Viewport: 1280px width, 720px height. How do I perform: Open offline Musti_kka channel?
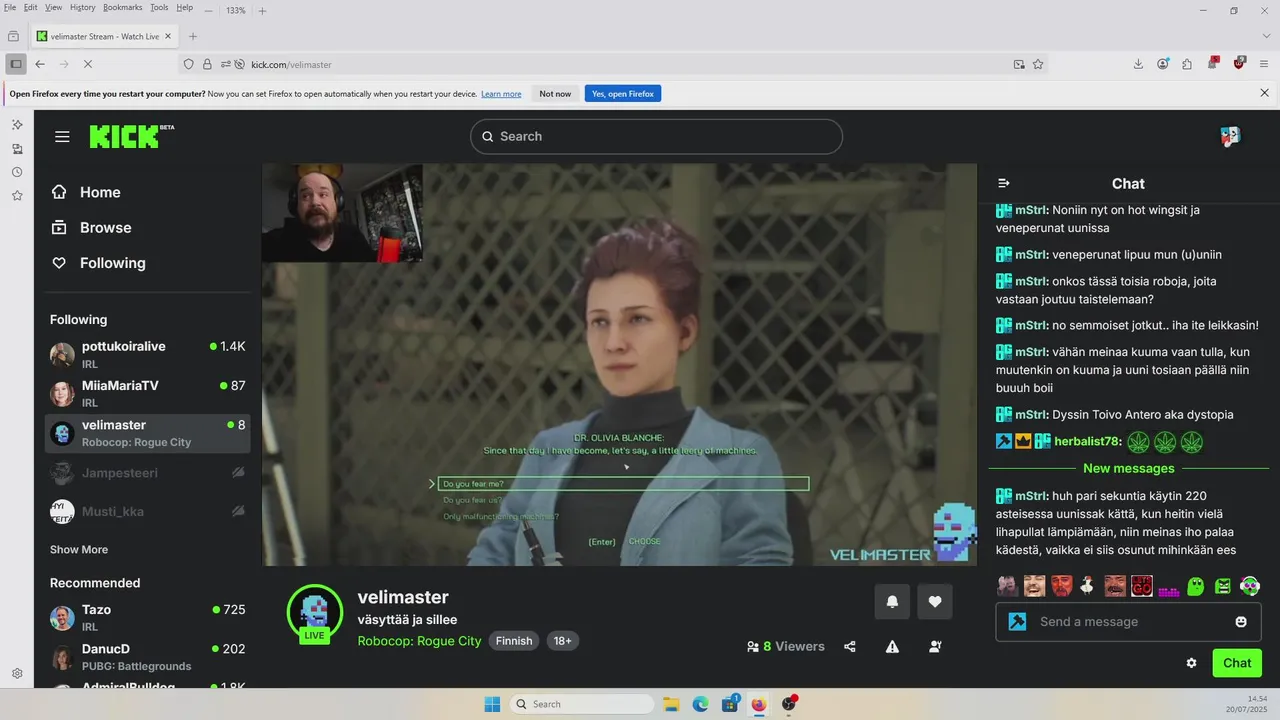pos(148,511)
